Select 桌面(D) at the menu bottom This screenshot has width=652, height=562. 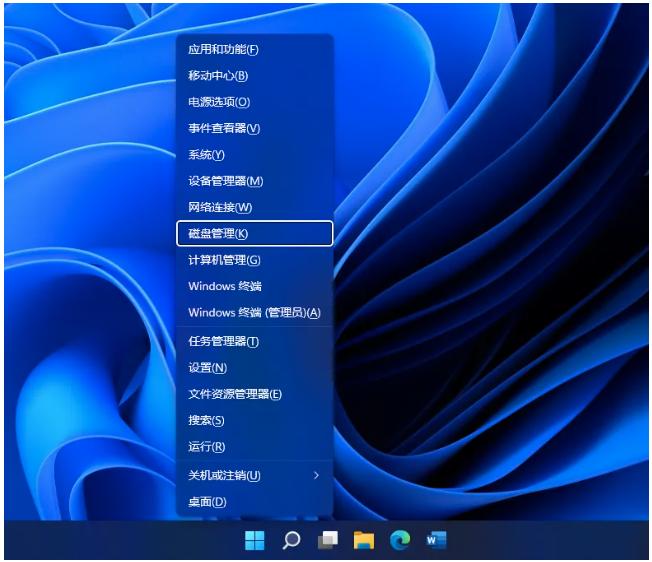pos(254,502)
